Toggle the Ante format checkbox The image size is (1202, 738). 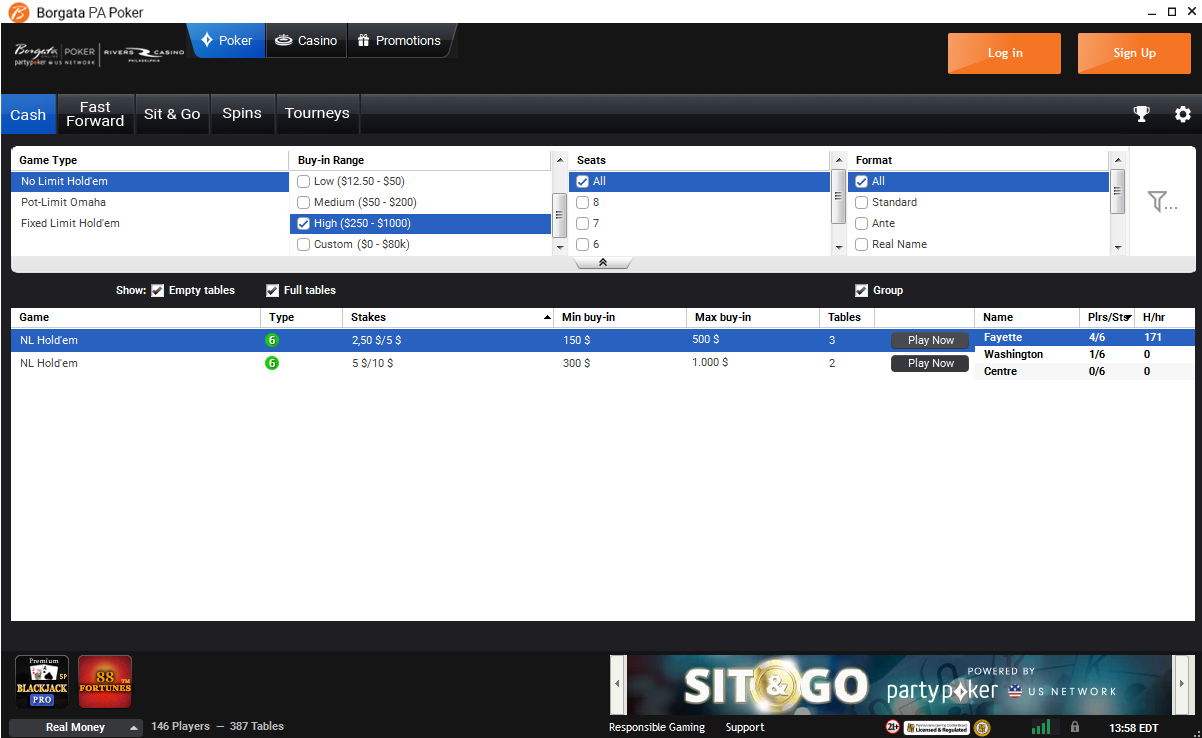(x=862, y=223)
